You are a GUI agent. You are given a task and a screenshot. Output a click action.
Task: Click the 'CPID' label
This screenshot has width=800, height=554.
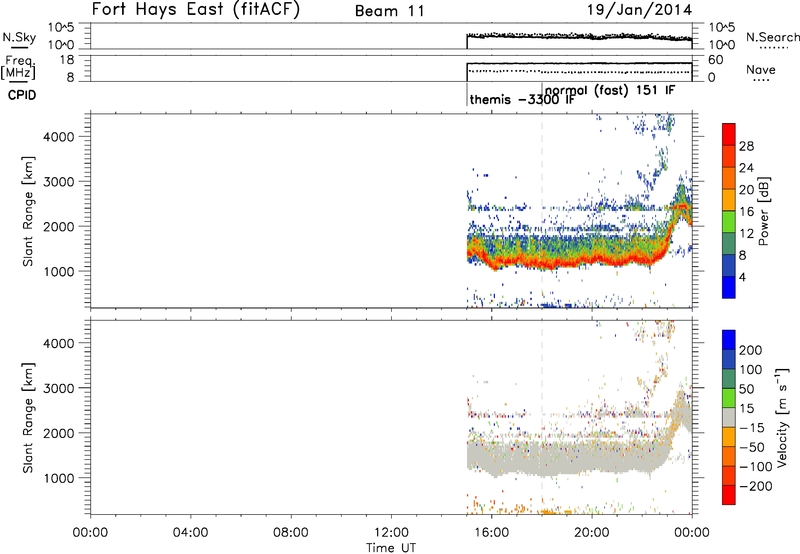[22, 95]
